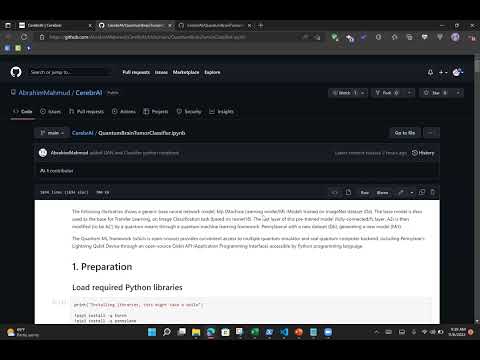Screen dimensions: 480x360
Task: Open the Projects tab
Action: [156, 111]
